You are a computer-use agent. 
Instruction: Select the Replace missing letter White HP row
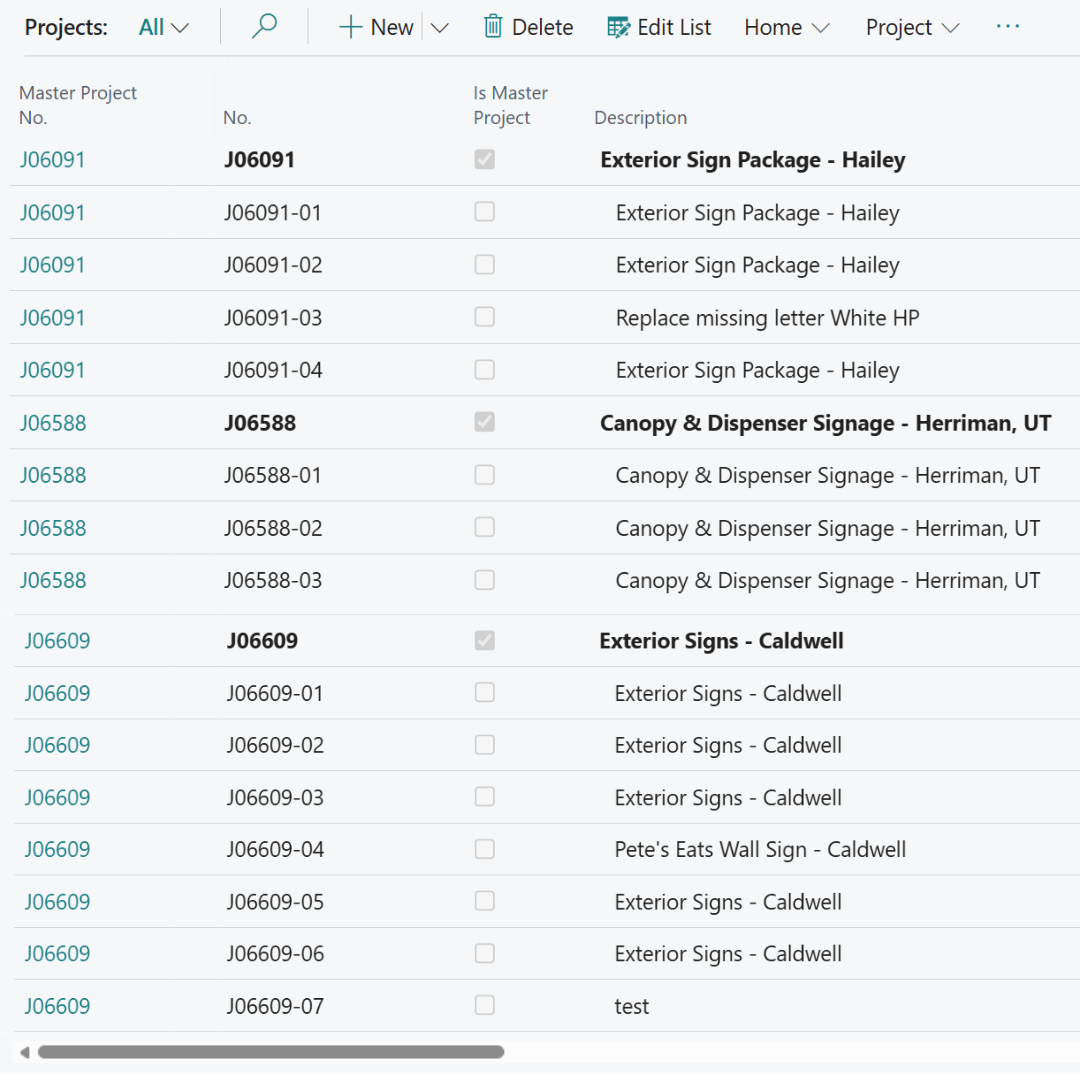coord(767,318)
